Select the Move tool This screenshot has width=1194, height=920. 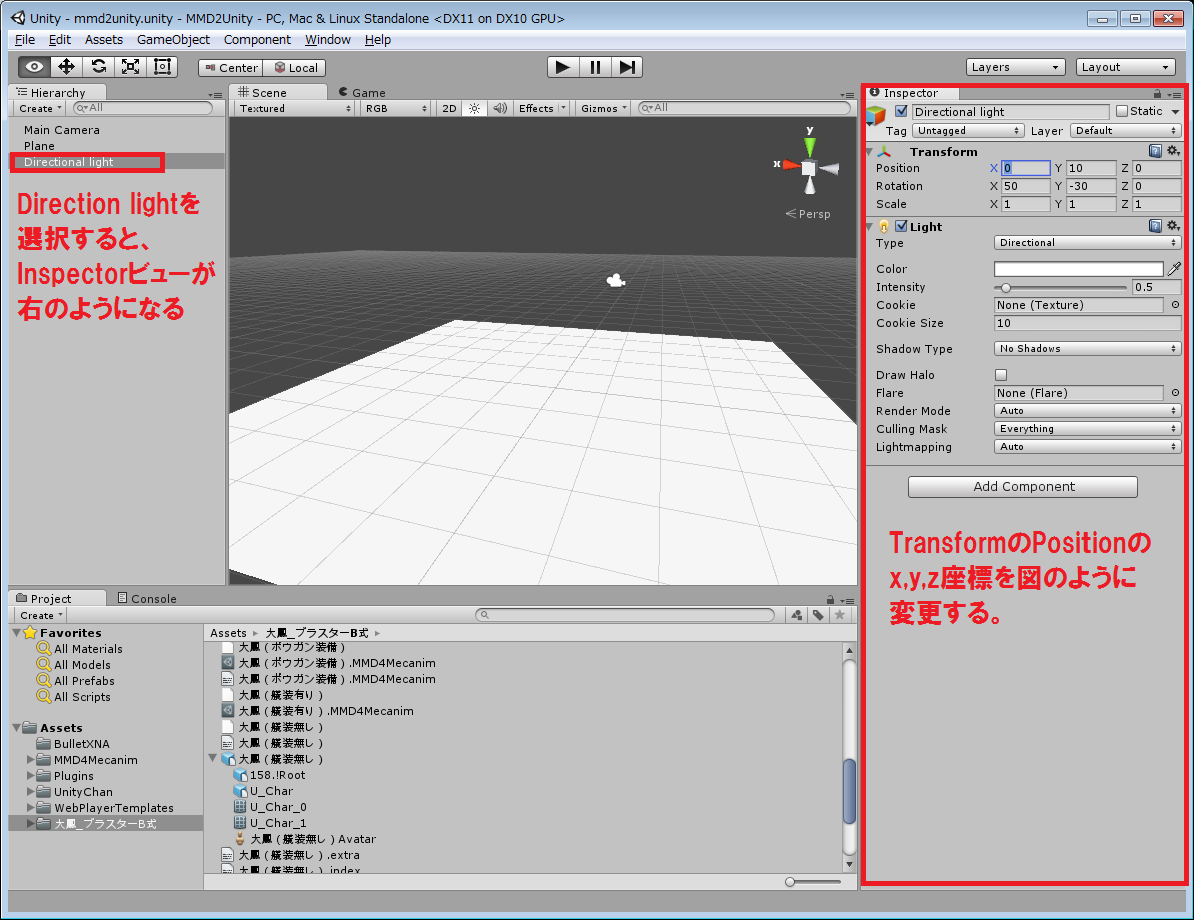pyautogui.click(x=66, y=67)
